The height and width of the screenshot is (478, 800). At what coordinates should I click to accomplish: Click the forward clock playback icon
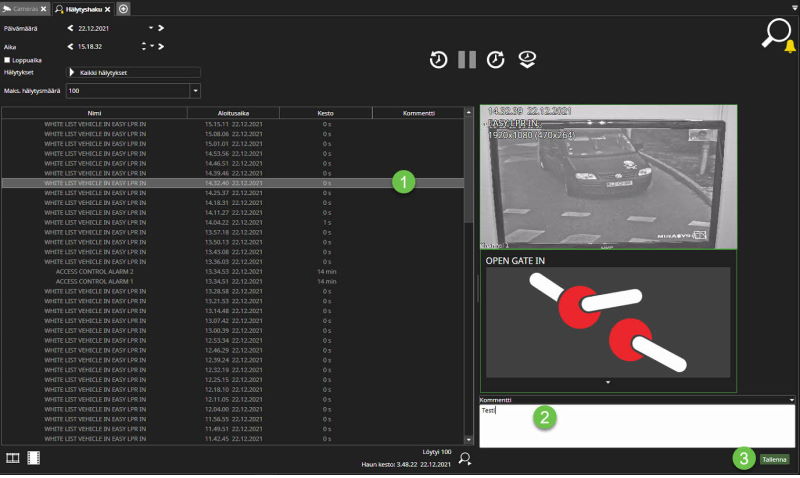496,60
